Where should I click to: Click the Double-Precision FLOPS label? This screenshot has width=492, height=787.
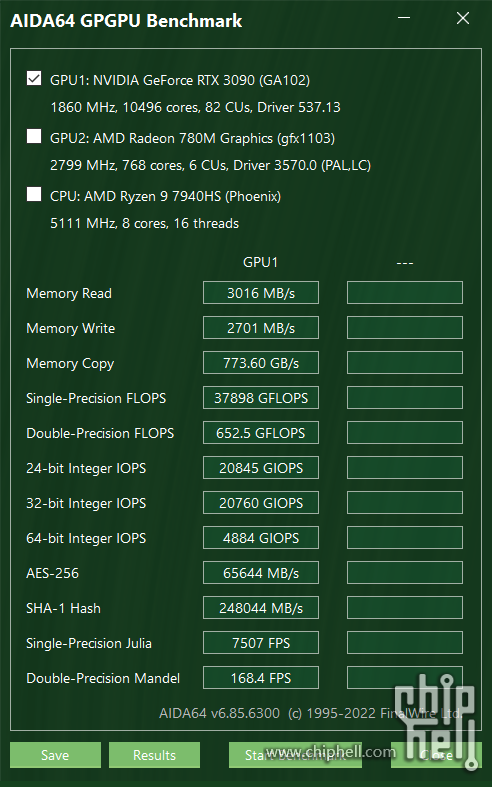tap(100, 433)
